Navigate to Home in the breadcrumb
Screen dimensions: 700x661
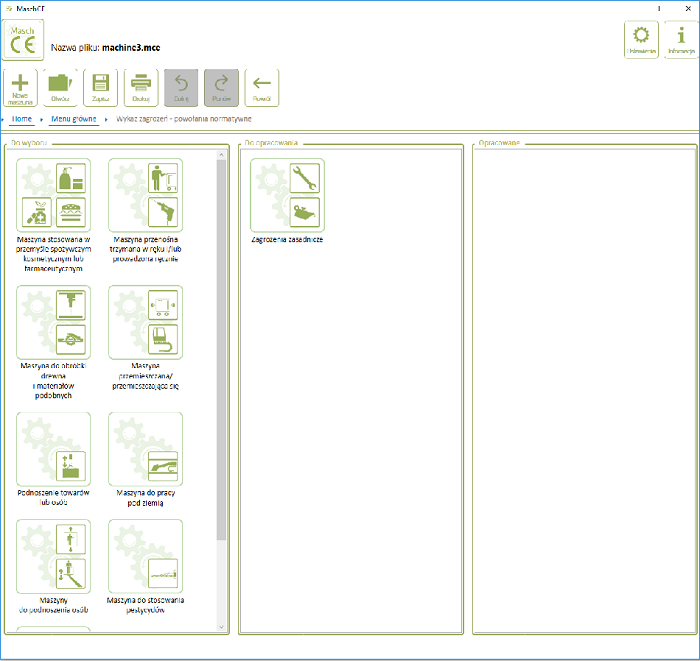tap(22, 119)
